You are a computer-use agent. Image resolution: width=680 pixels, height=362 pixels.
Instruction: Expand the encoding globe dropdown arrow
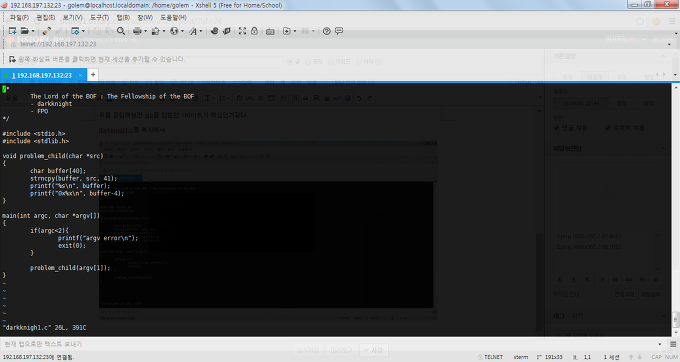(x=182, y=31)
